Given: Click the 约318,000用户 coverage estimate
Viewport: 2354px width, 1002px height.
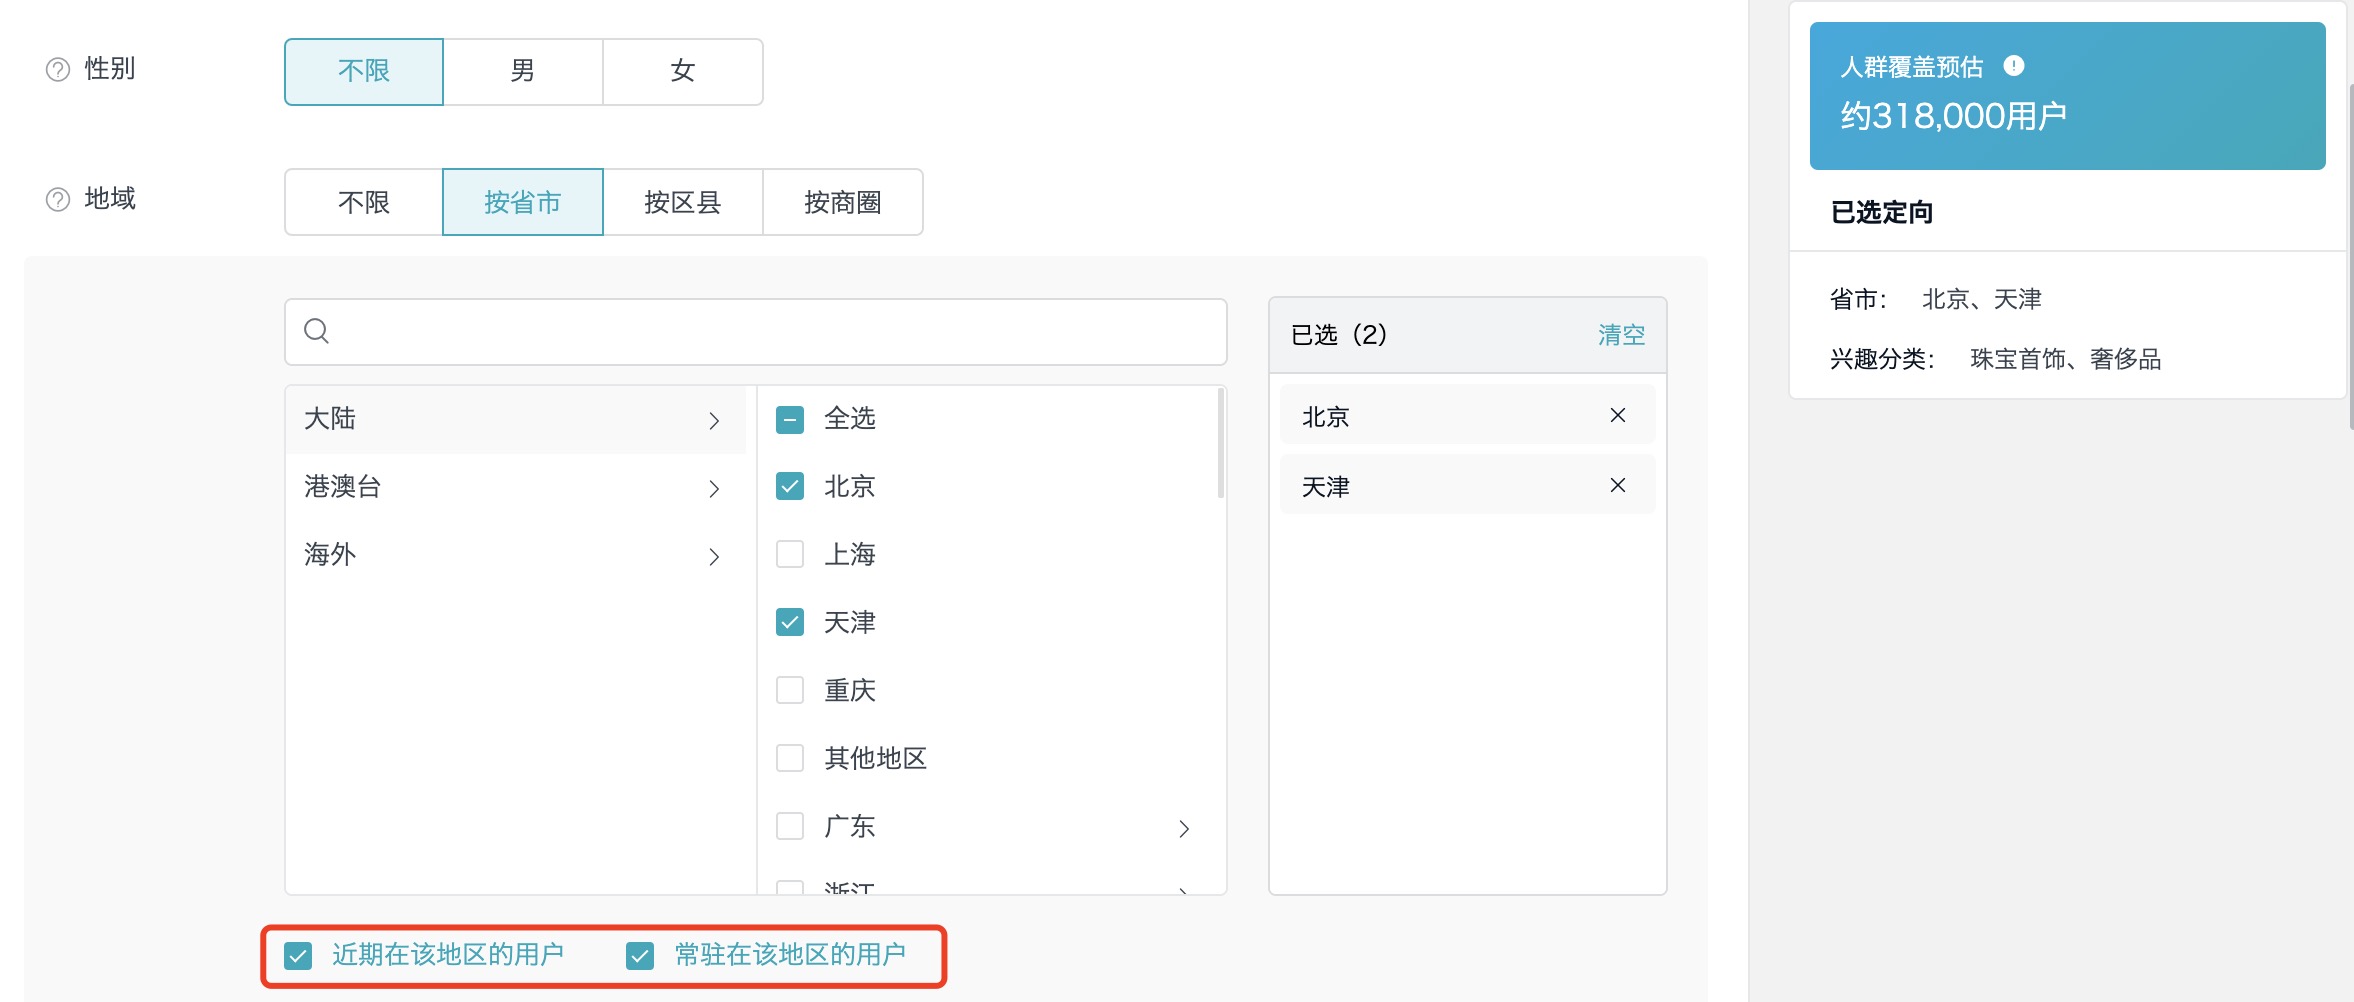Looking at the screenshot, I should [1954, 116].
